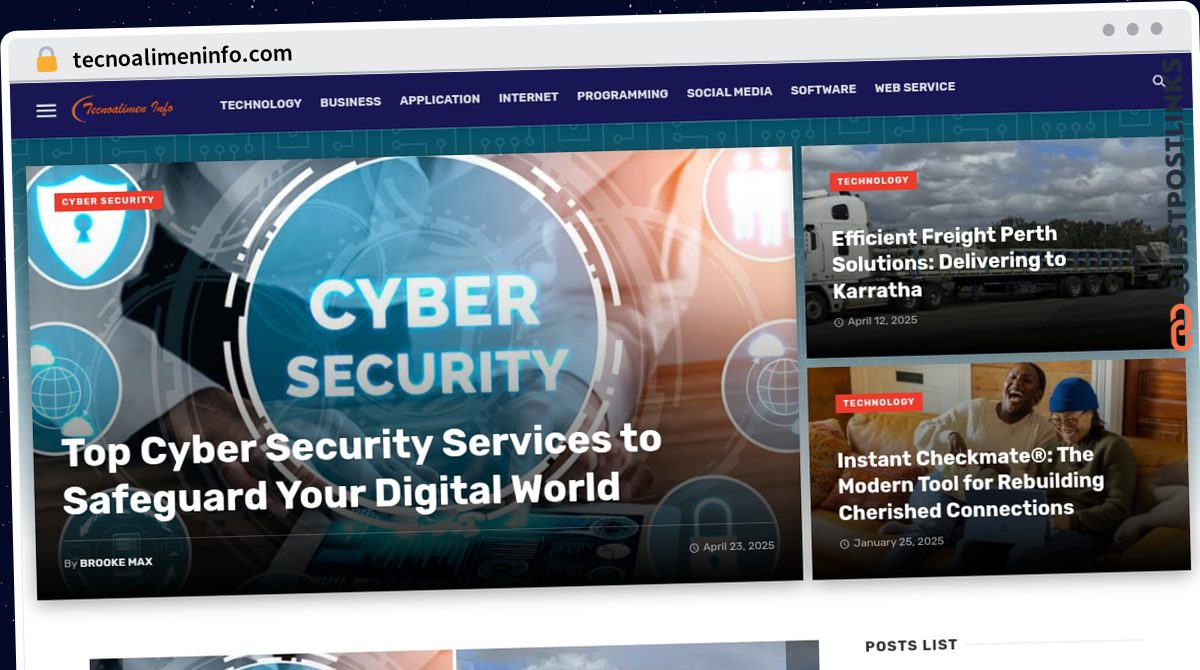Go to the Application section
Image resolution: width=1200 pixels, height=670 pixels.
tap(440, 100)
